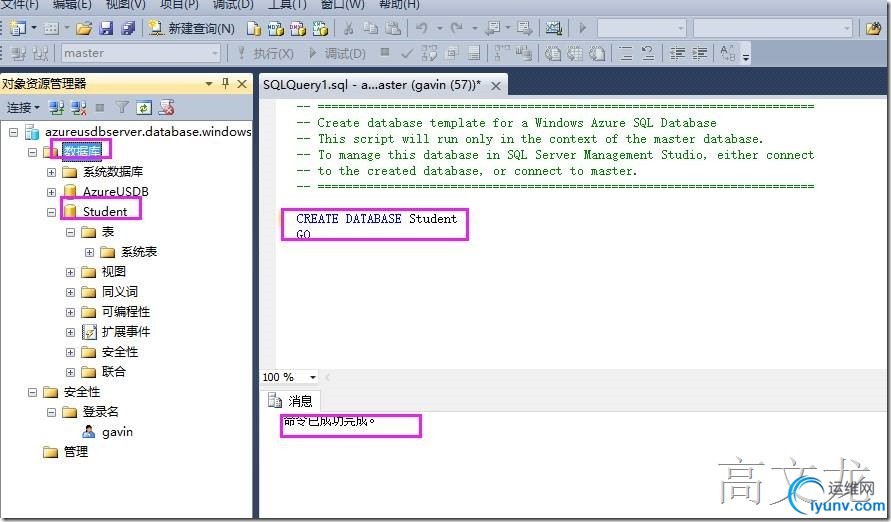Click the Connect Object Explorer icon
This screenshot has height=522, width=891.
pos(56,107)
